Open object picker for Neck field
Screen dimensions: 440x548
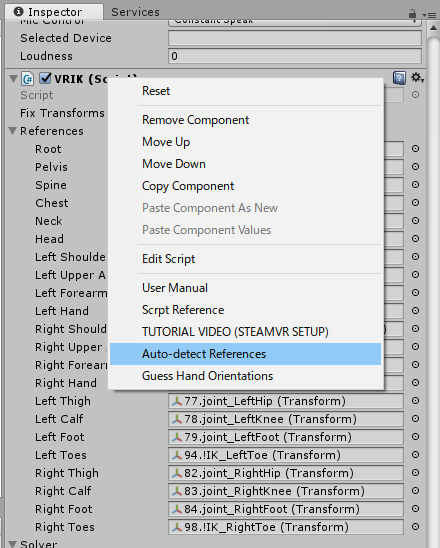pos(415,221)
